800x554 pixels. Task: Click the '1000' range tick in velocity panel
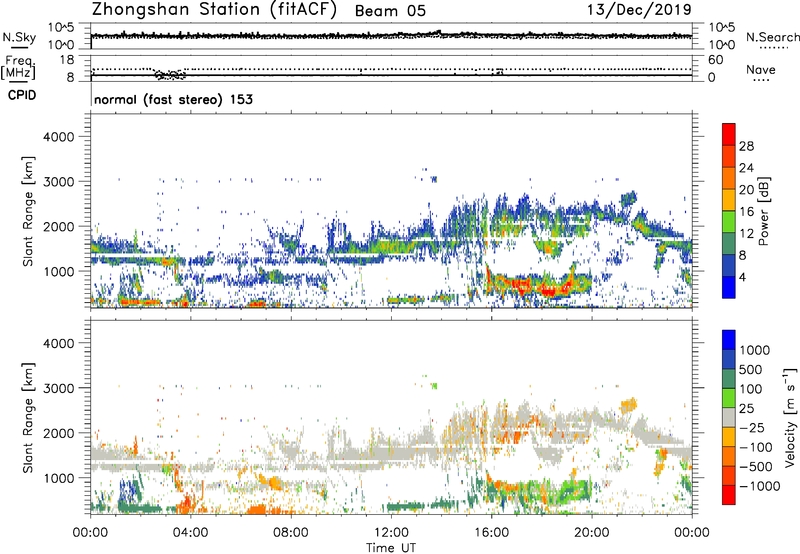coord(59,478)
